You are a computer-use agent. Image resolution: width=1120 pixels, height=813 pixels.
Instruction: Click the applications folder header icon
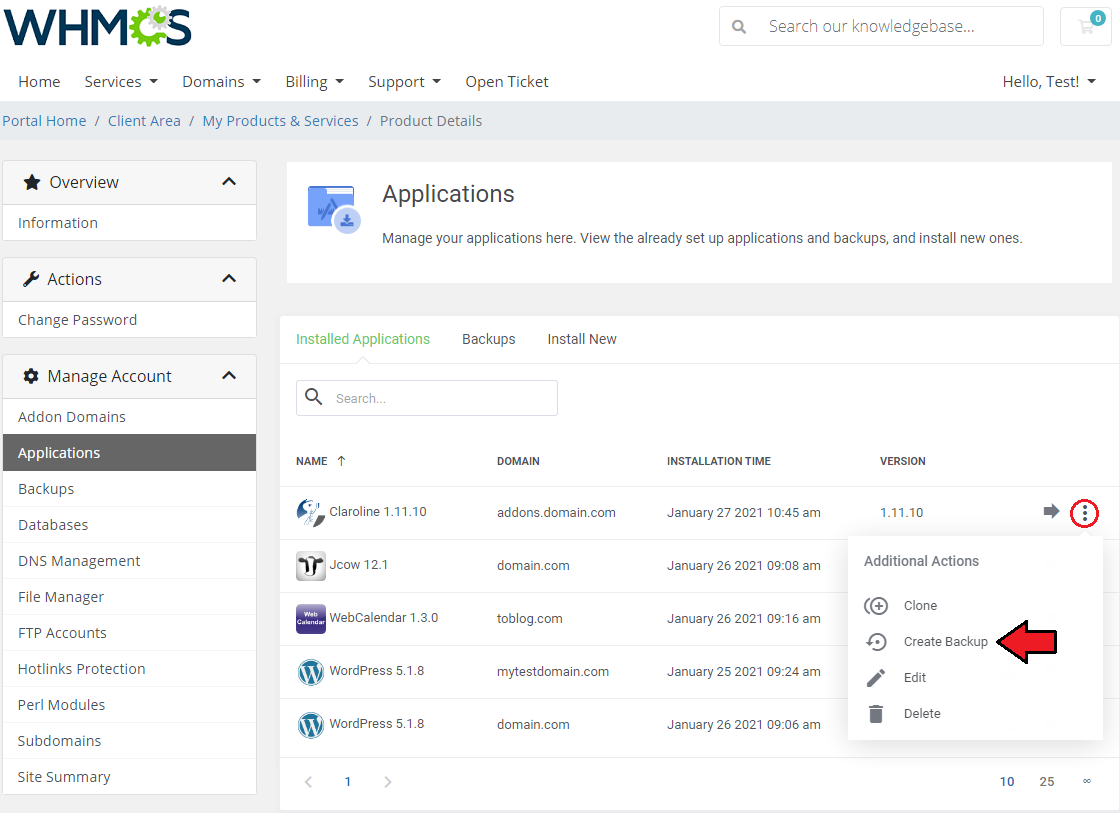[x=334, y=209]
